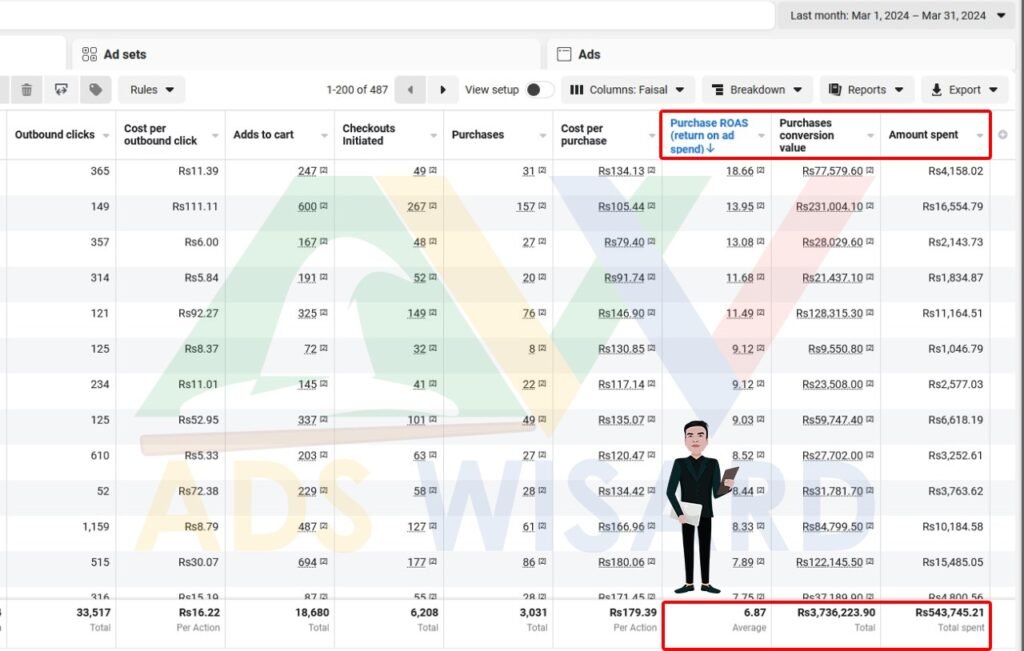The width and height of the screenshot is (1024, 651).
Task: Click the Rs16,554.79 amount spent cell
Action: [952, 206]
